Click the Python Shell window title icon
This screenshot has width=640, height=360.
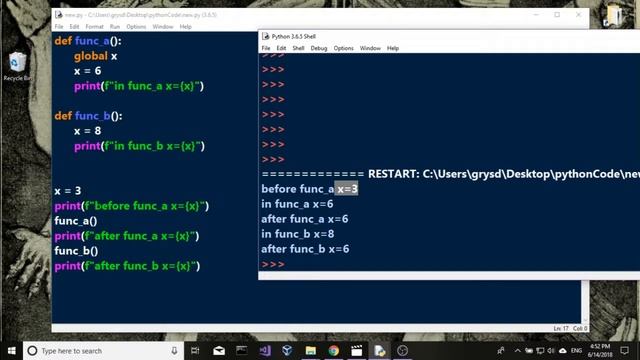[266, 36]
